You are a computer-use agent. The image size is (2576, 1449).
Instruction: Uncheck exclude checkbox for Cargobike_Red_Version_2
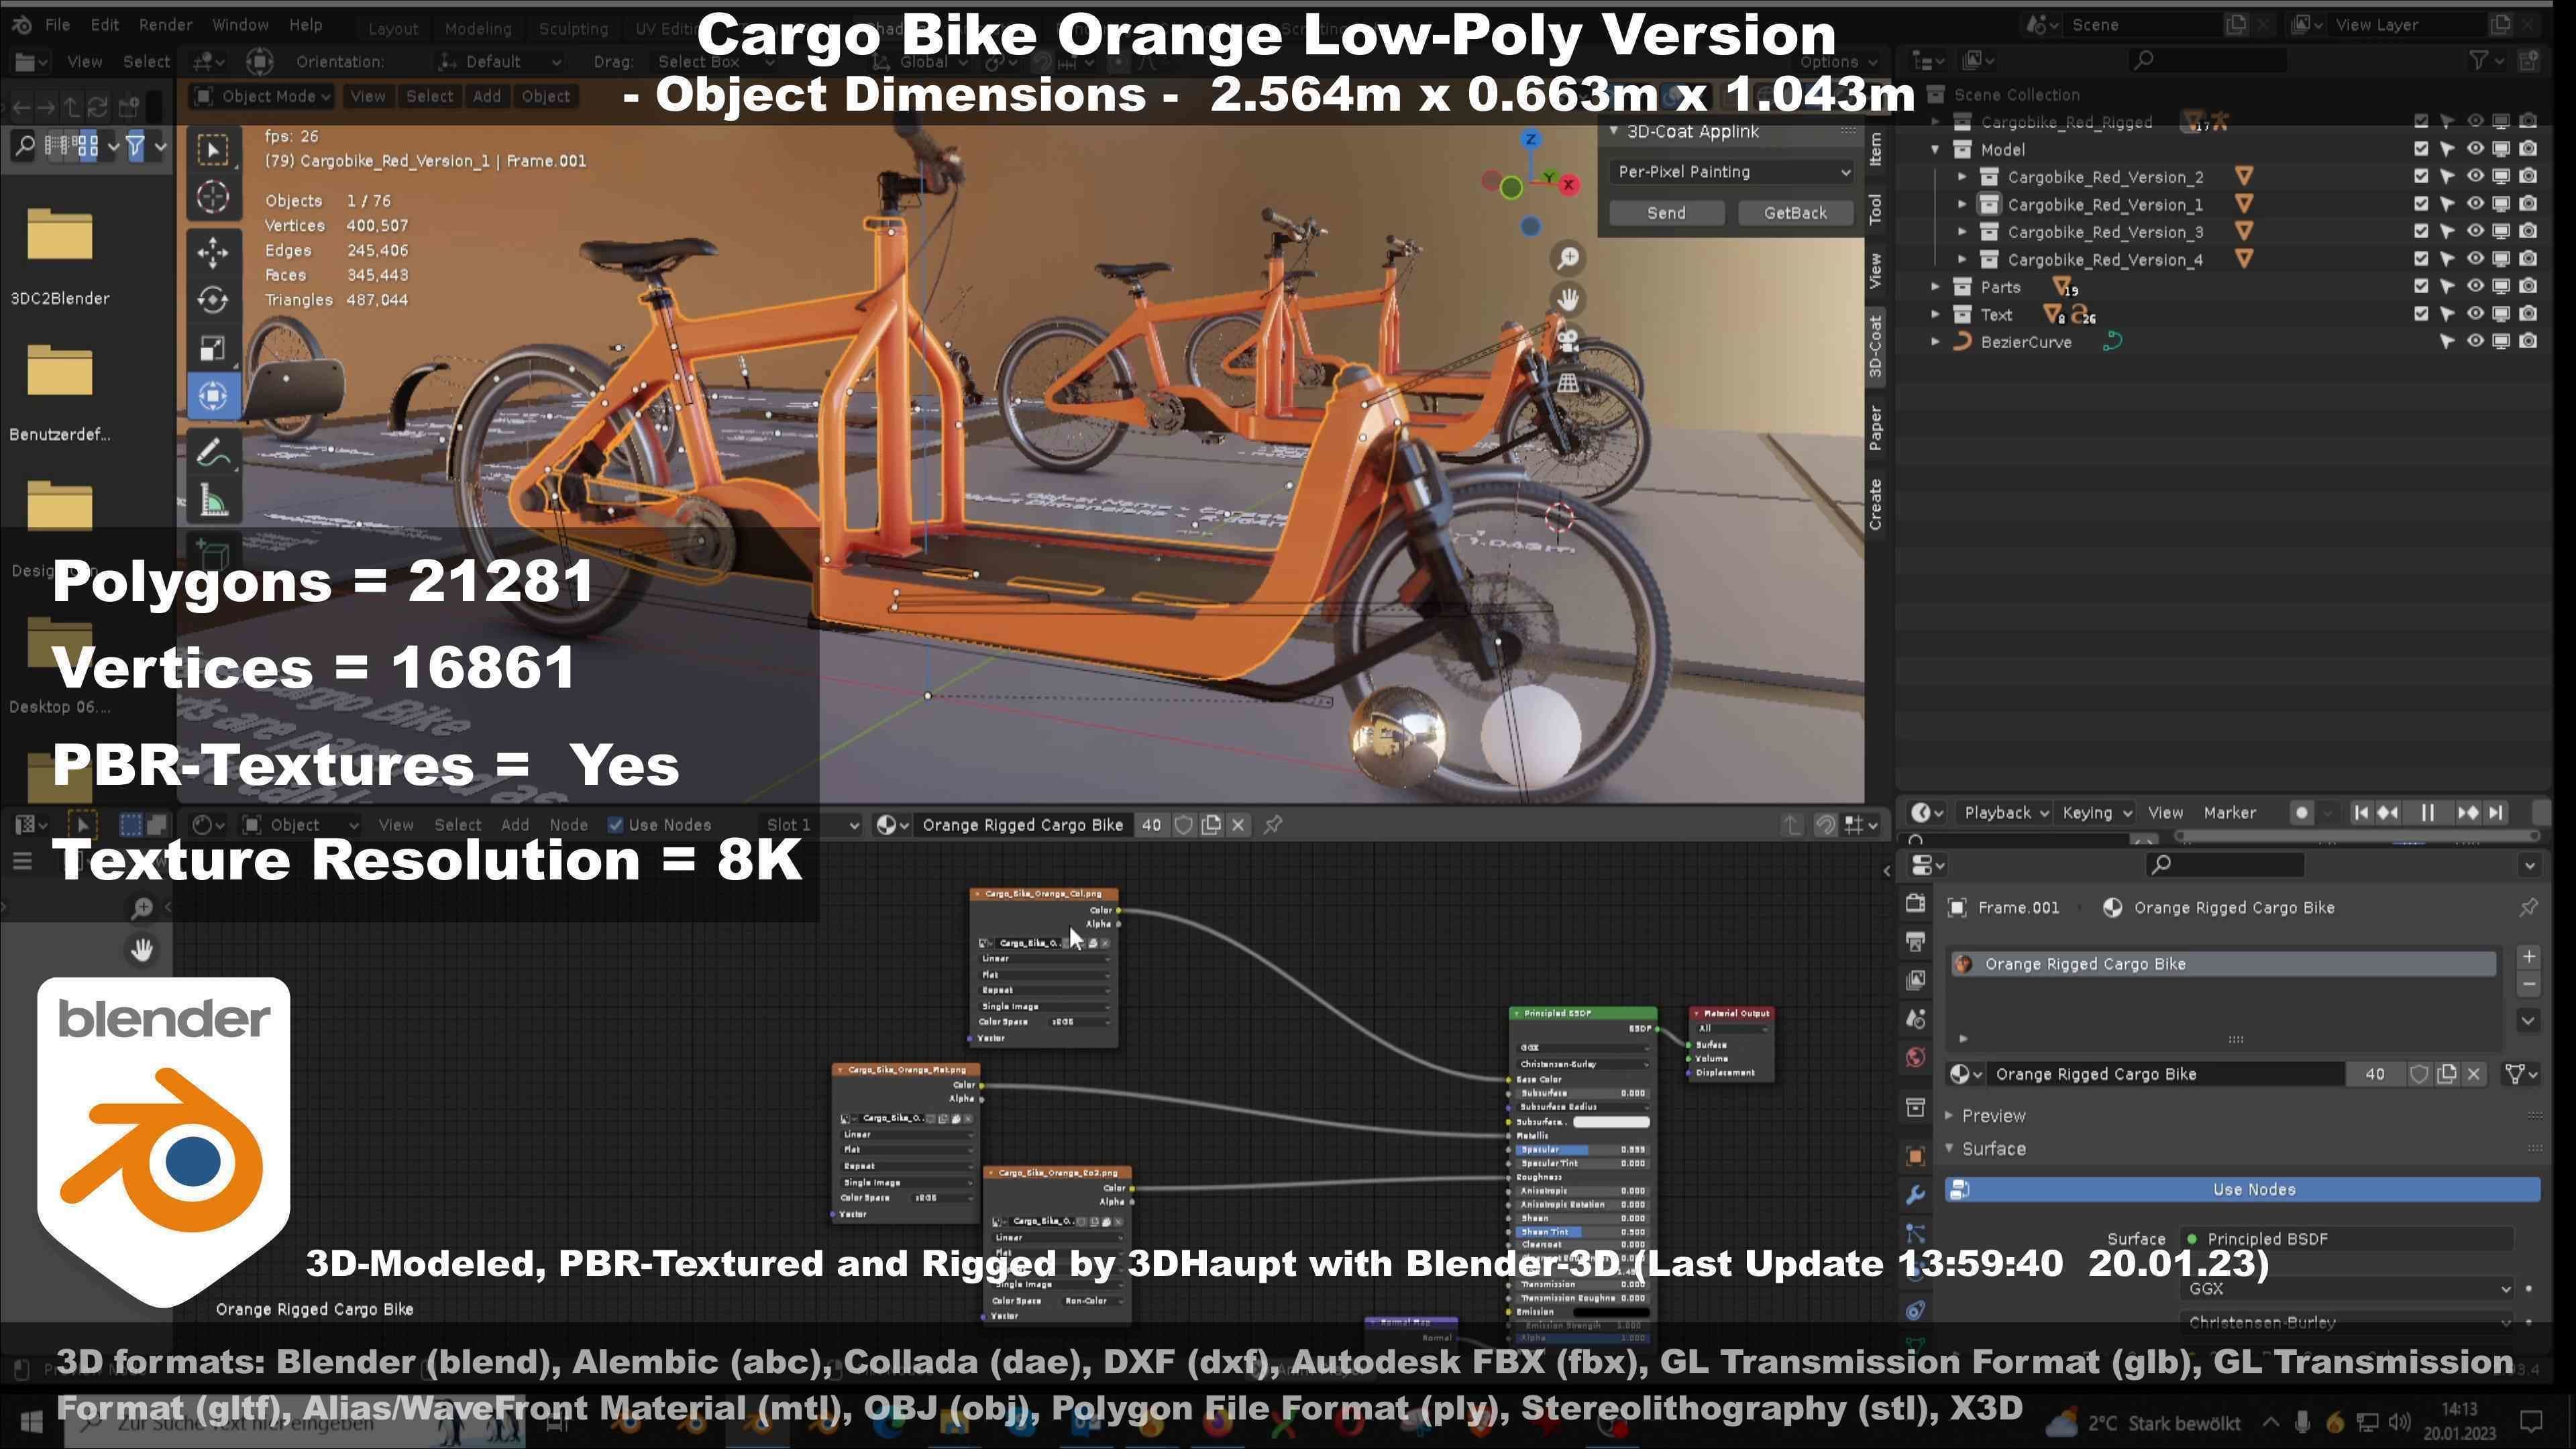point(2420,176)
